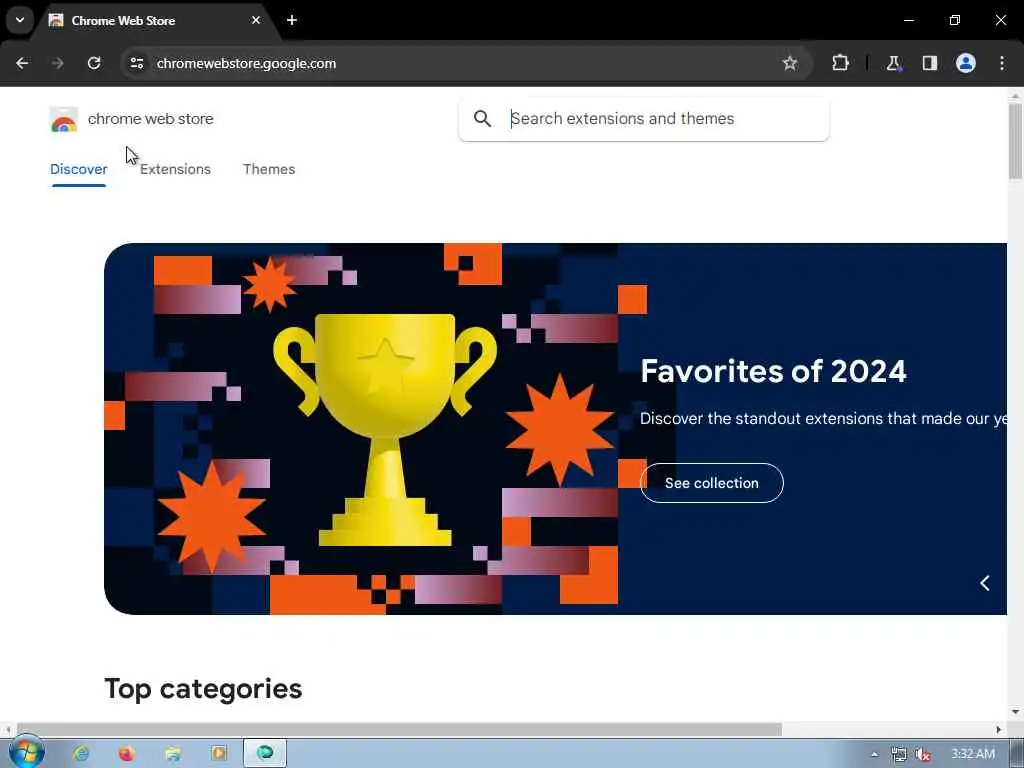Image resolution: width=1024 pixels, height=768 pixels.
Task: Click the address bar URL
Action: [x=246, y=63]
